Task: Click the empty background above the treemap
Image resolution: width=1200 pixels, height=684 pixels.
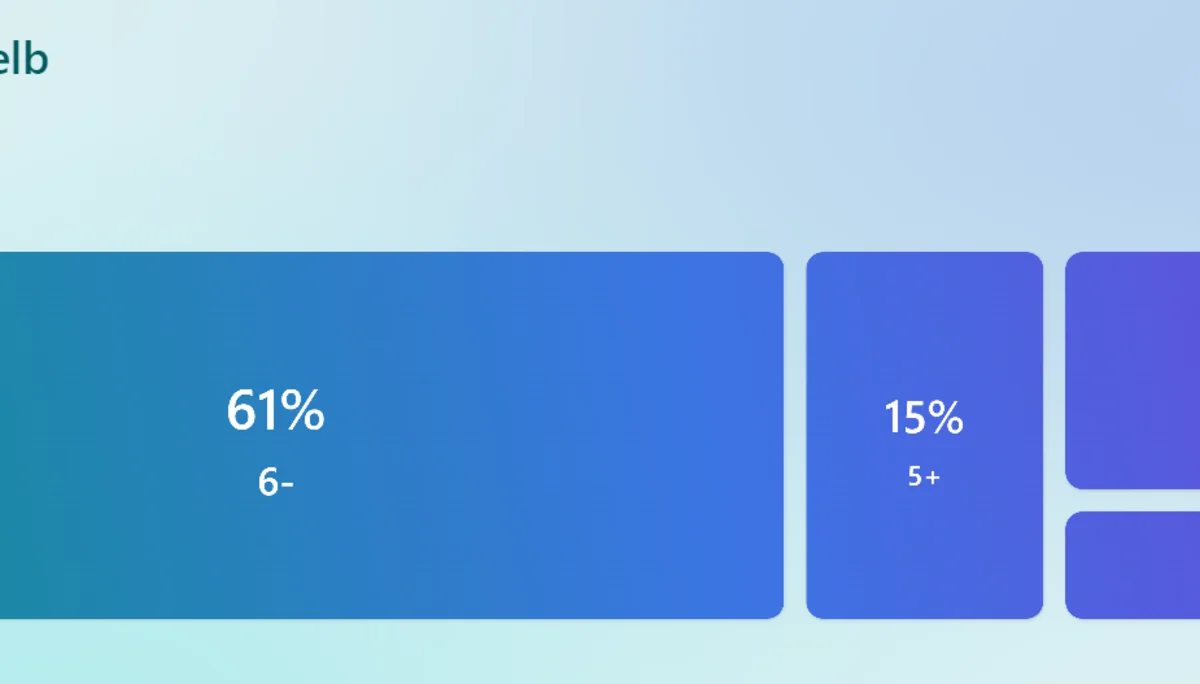Action: tap(600, 150)
